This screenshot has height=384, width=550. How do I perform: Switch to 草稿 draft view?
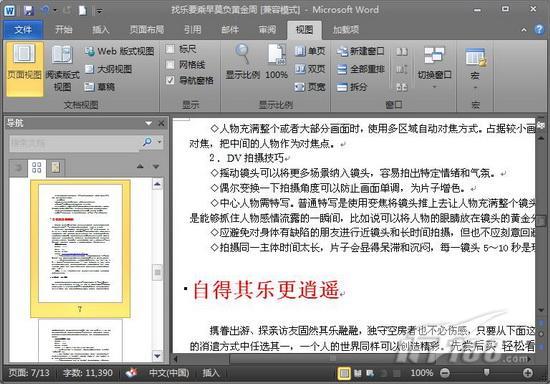point(100,87)
